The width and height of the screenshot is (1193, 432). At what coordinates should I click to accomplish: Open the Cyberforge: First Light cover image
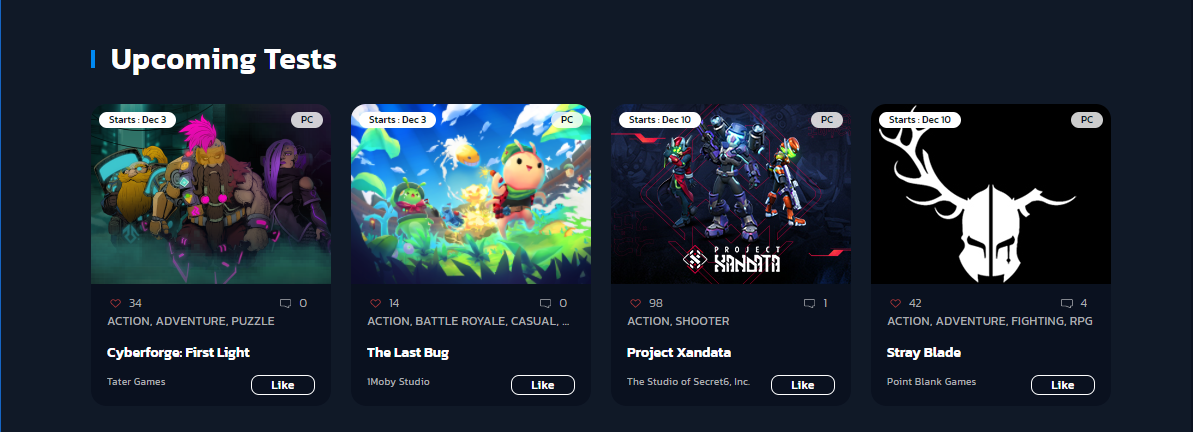[x=211, y=194]
